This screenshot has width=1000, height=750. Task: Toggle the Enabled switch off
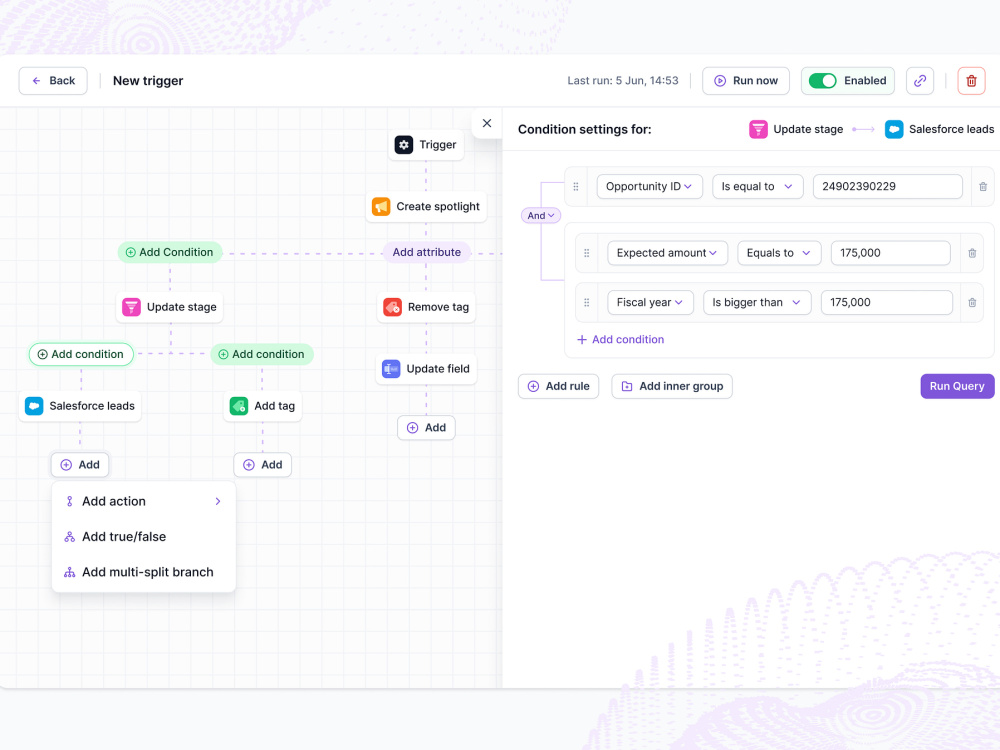pos(822,81)
